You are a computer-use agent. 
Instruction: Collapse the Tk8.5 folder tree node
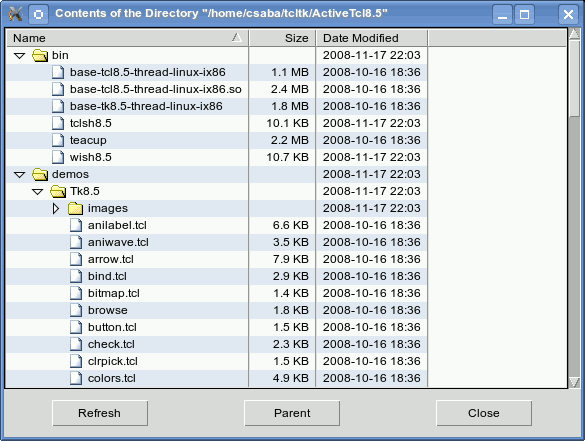pyautogui.click(x=37, y=192)
